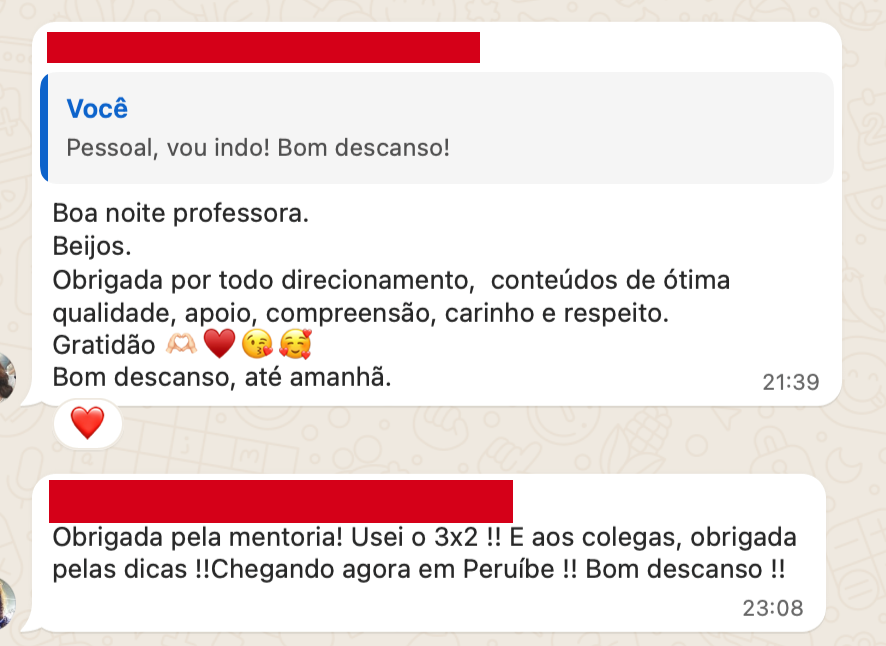
Task: Expand the quoted Você reply preview
Action: click(x=440, y=128)
